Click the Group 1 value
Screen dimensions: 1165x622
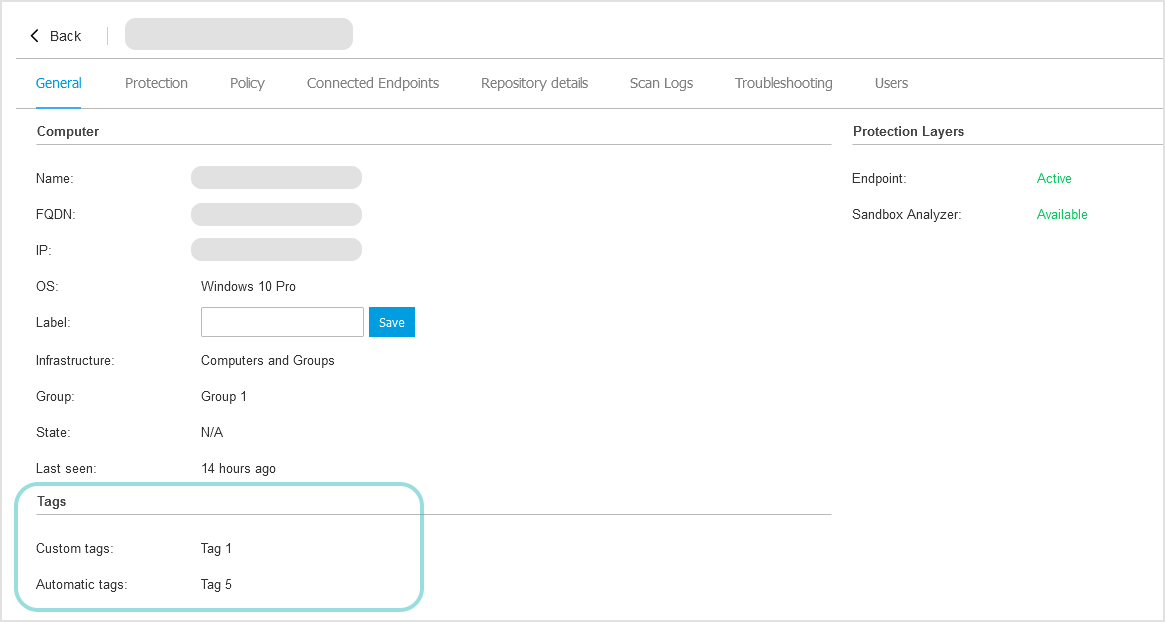pos(224,396)
